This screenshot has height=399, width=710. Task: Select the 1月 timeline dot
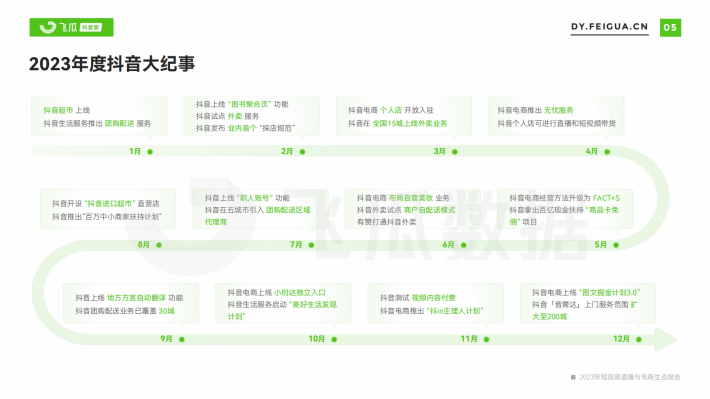pyautogui.click(x=150, y=152)
